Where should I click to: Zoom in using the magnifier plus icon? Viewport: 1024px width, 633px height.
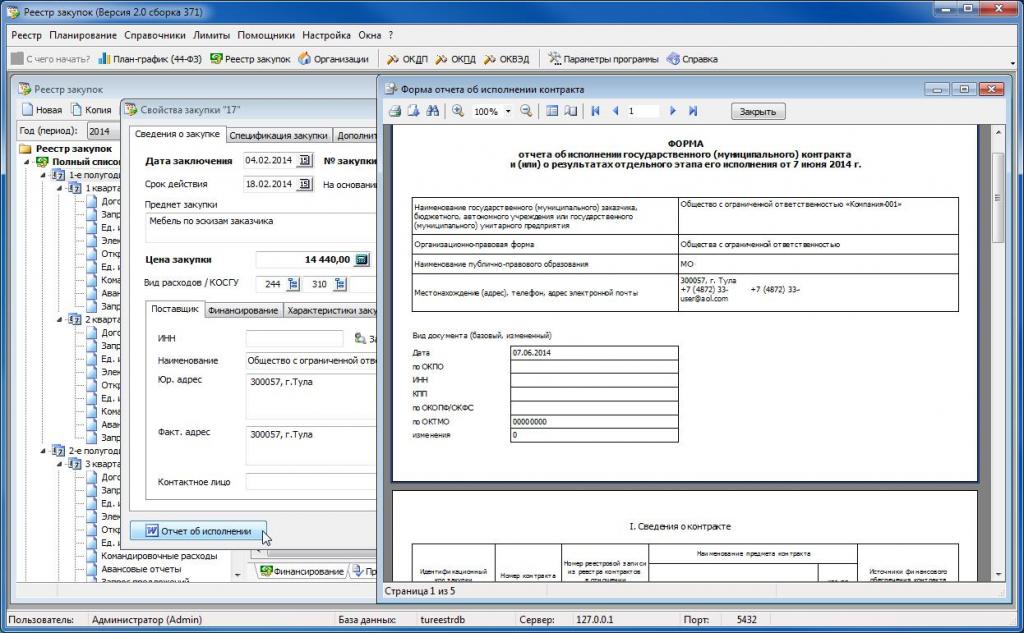pyautogui.click(x=458, y=111)
